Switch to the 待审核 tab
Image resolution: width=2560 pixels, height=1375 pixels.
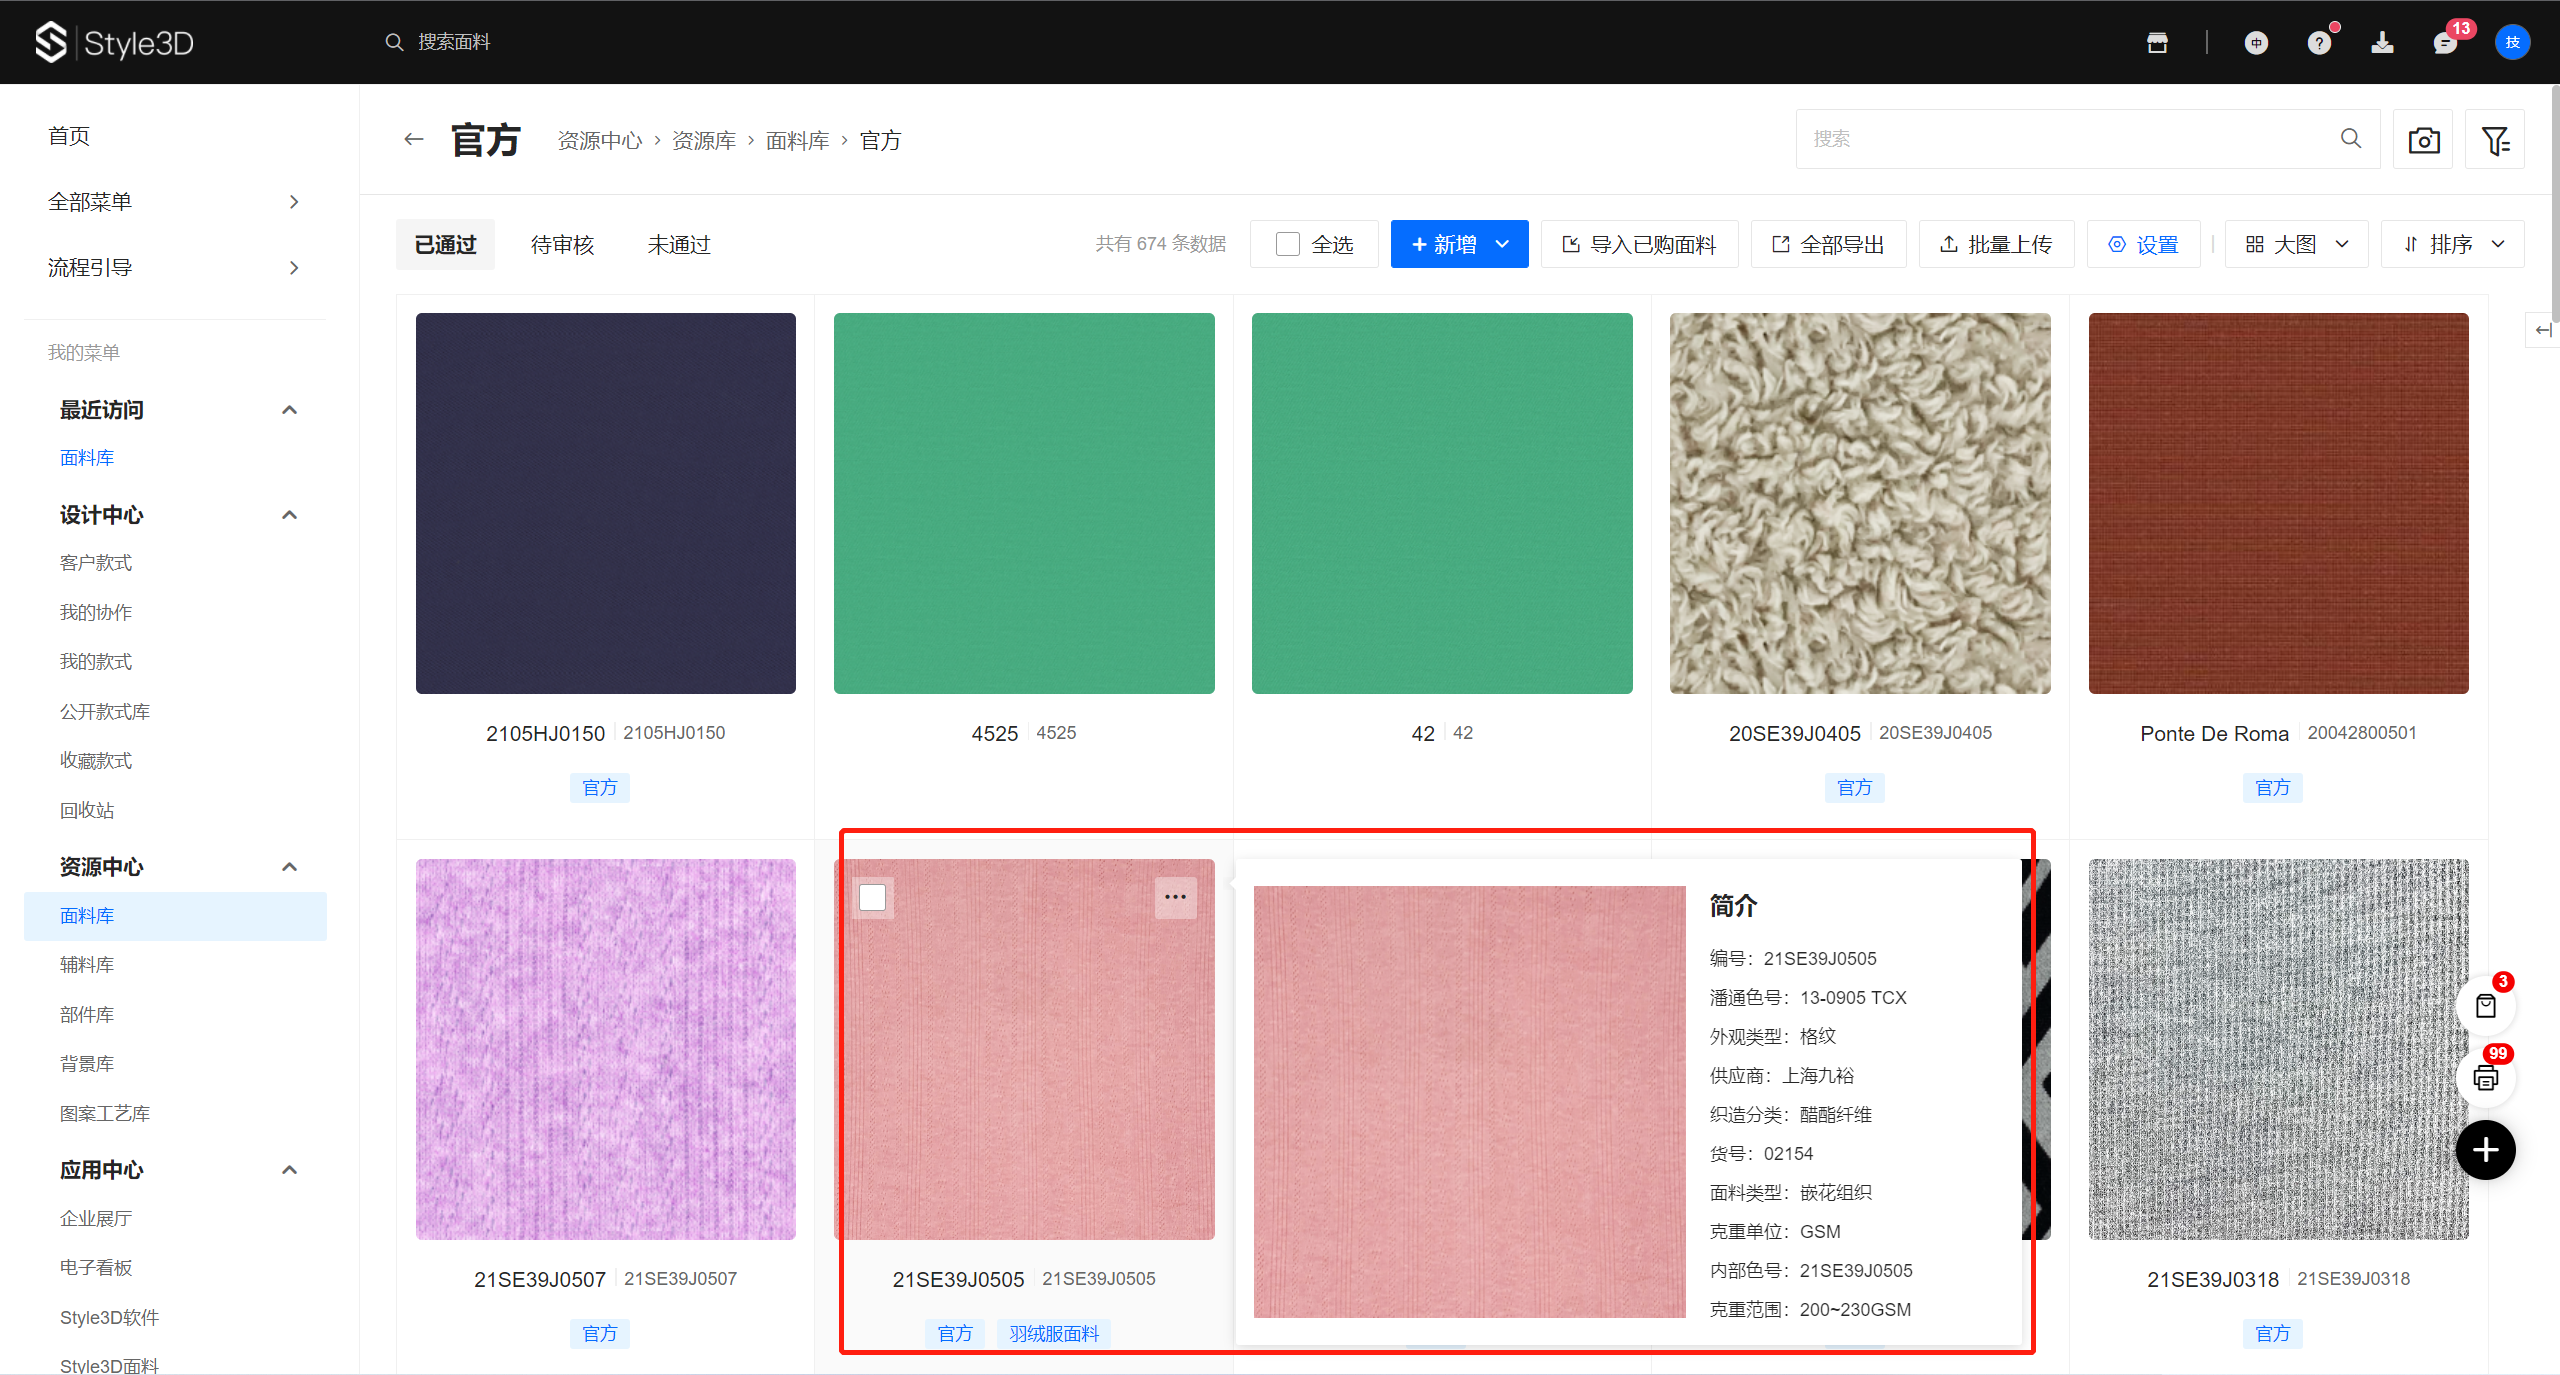563,245
